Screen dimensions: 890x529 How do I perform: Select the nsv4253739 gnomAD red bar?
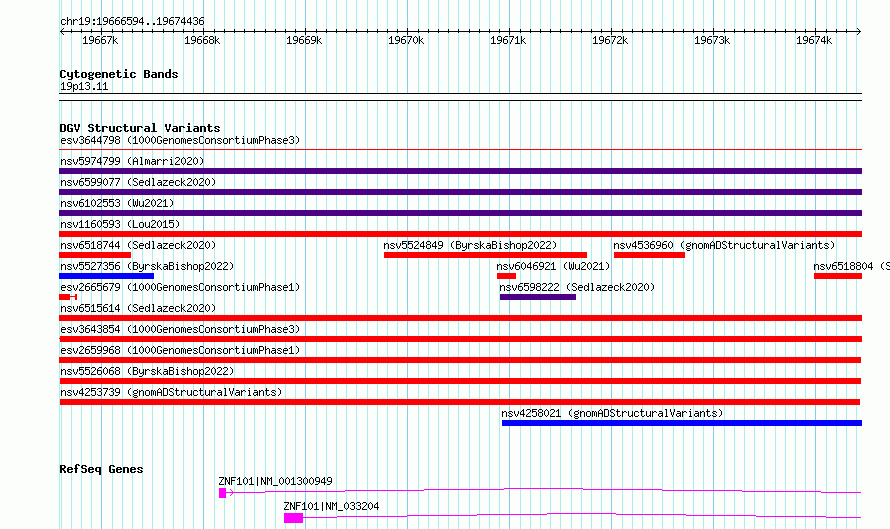tap(459, 402)
